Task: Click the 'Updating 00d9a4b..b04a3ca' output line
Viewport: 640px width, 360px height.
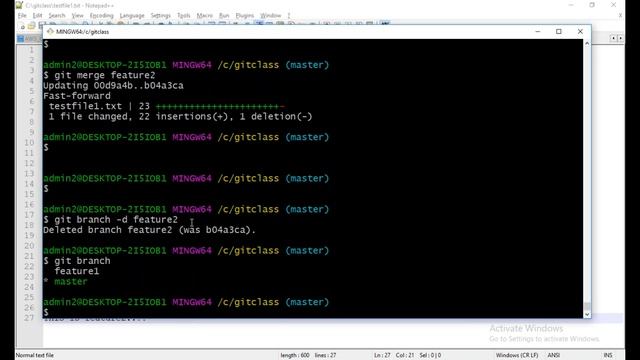Action: point(113,86)
